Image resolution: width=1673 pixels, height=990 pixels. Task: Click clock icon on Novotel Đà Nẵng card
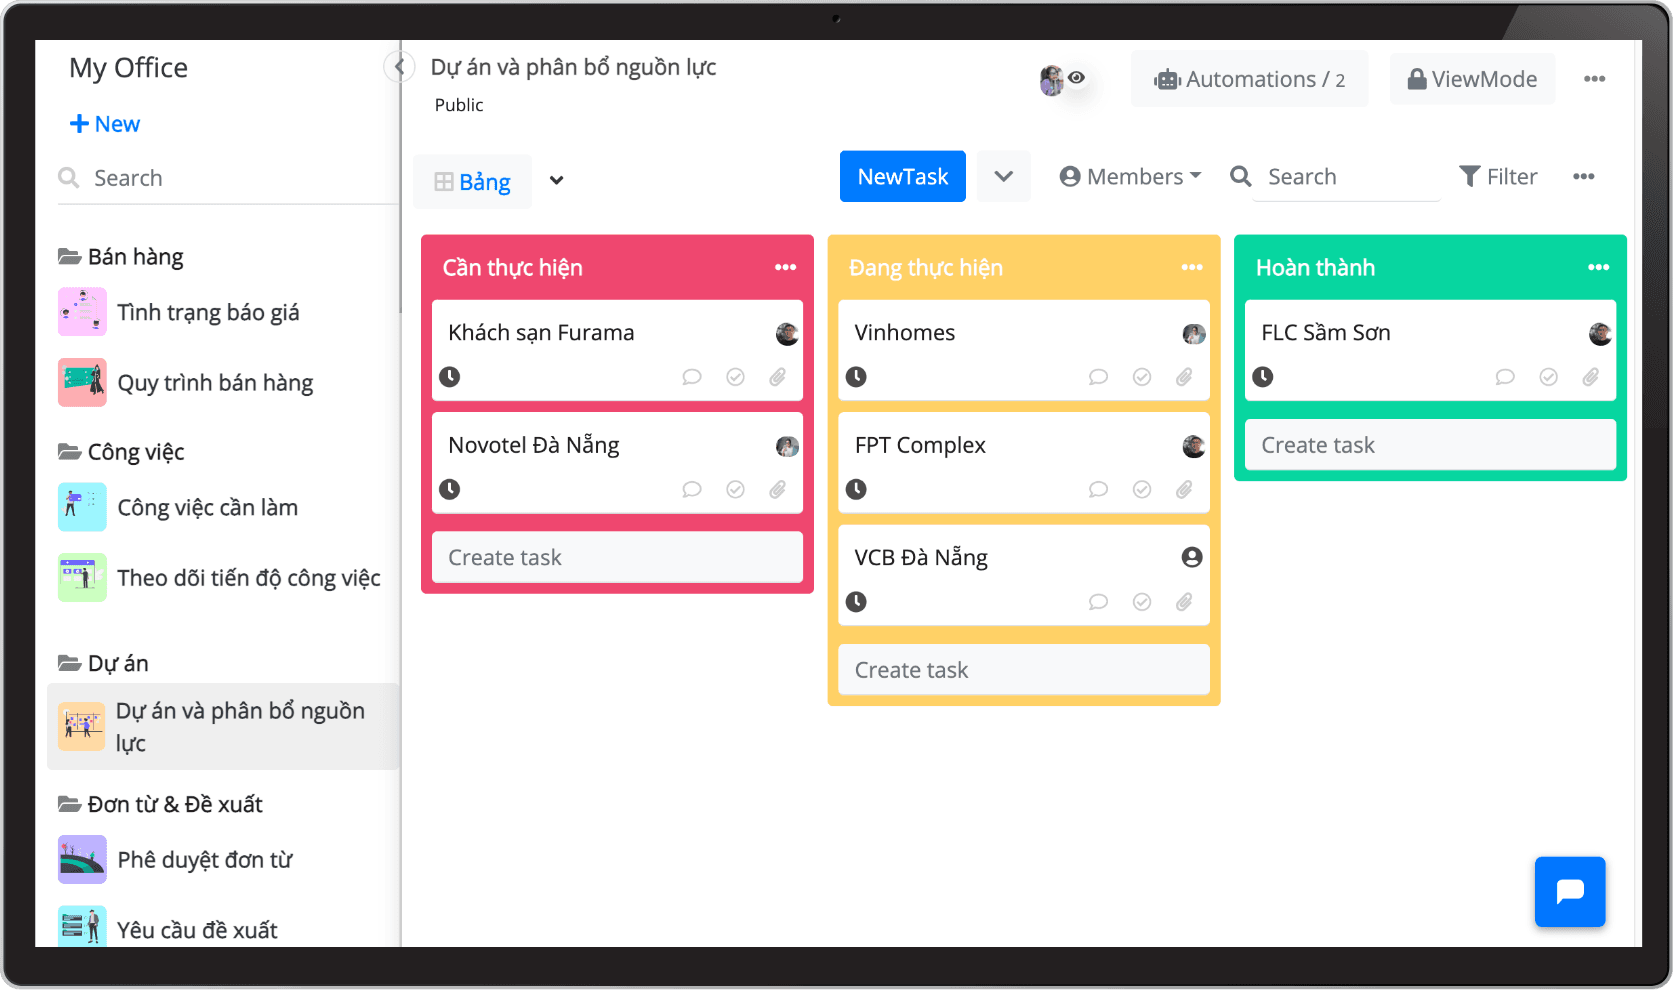pyautogui.click(x=450, y=489)
